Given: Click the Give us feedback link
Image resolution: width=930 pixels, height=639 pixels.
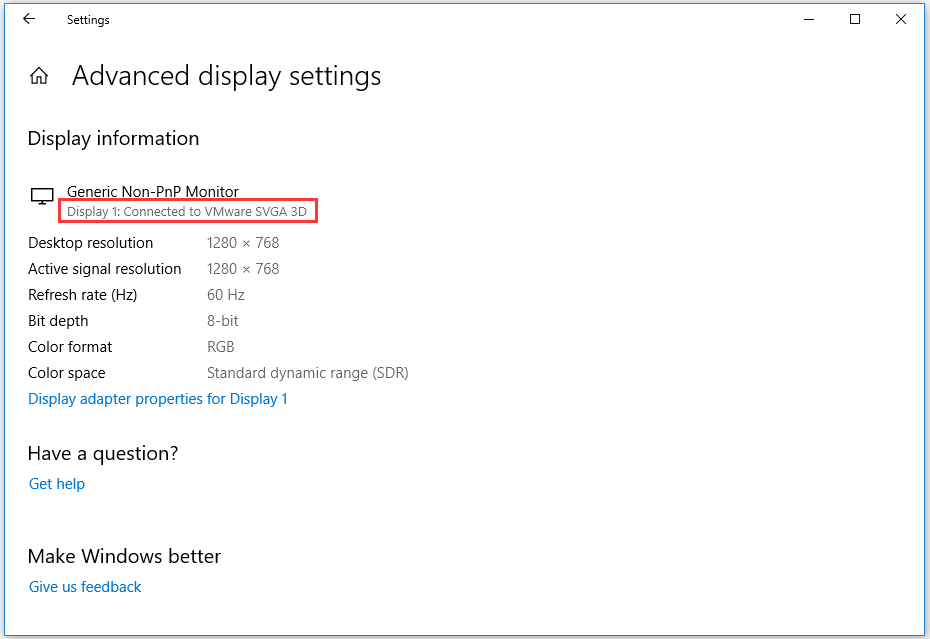Looking at the screenshot, I should (85, 587).
